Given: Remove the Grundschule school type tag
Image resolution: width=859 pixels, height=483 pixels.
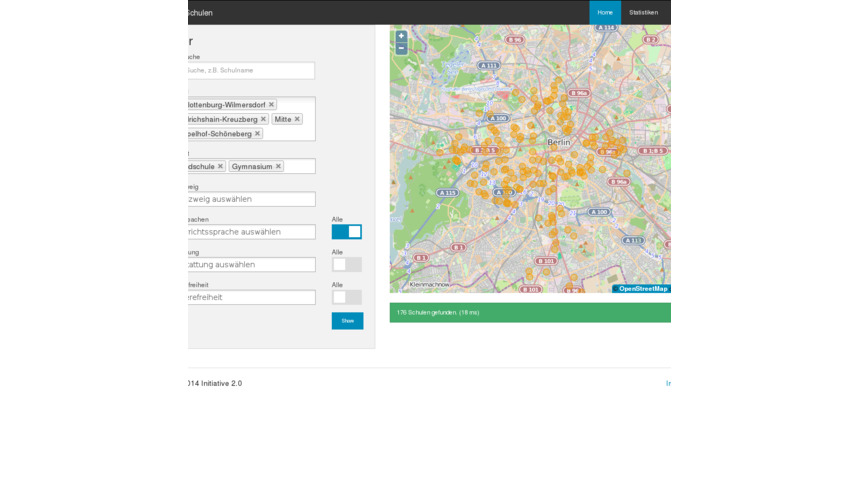Looking at the screenshot, I should pyautogui.click(x=220, y=167).
